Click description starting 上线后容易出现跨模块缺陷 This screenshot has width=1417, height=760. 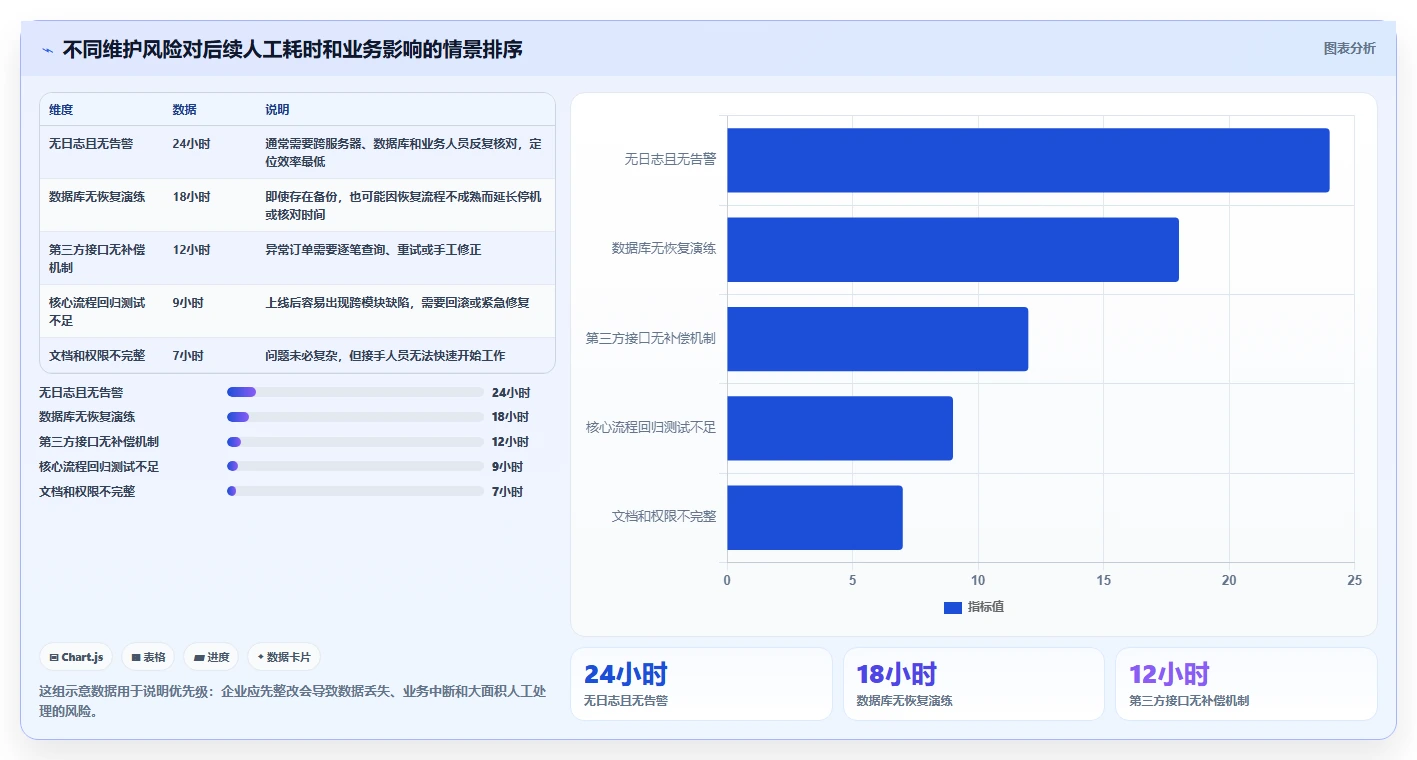(397, 303)
